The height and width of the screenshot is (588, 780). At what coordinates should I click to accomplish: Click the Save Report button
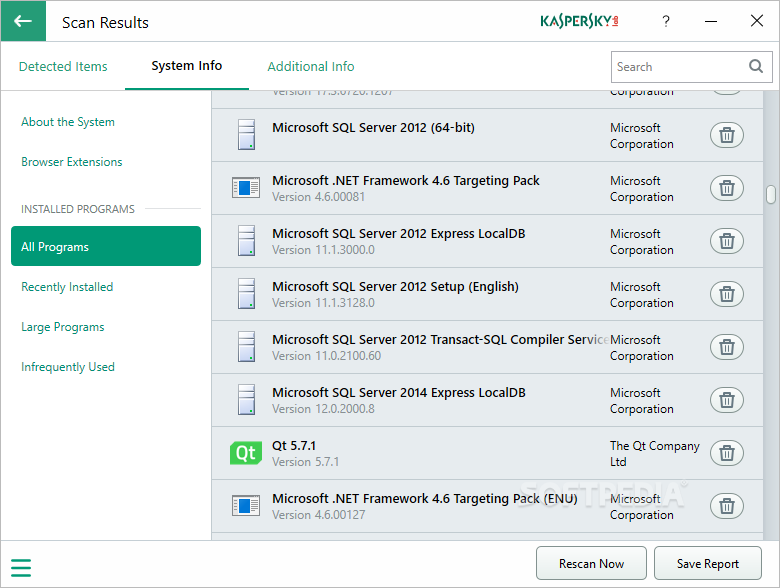pos(707,563)
